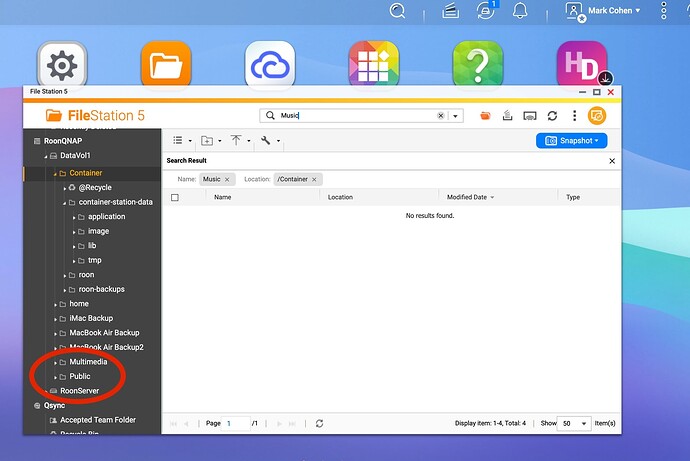Viewport: 690px width, 461px height.
Task: Select the roon-backups folder
Action: (102, 289)
